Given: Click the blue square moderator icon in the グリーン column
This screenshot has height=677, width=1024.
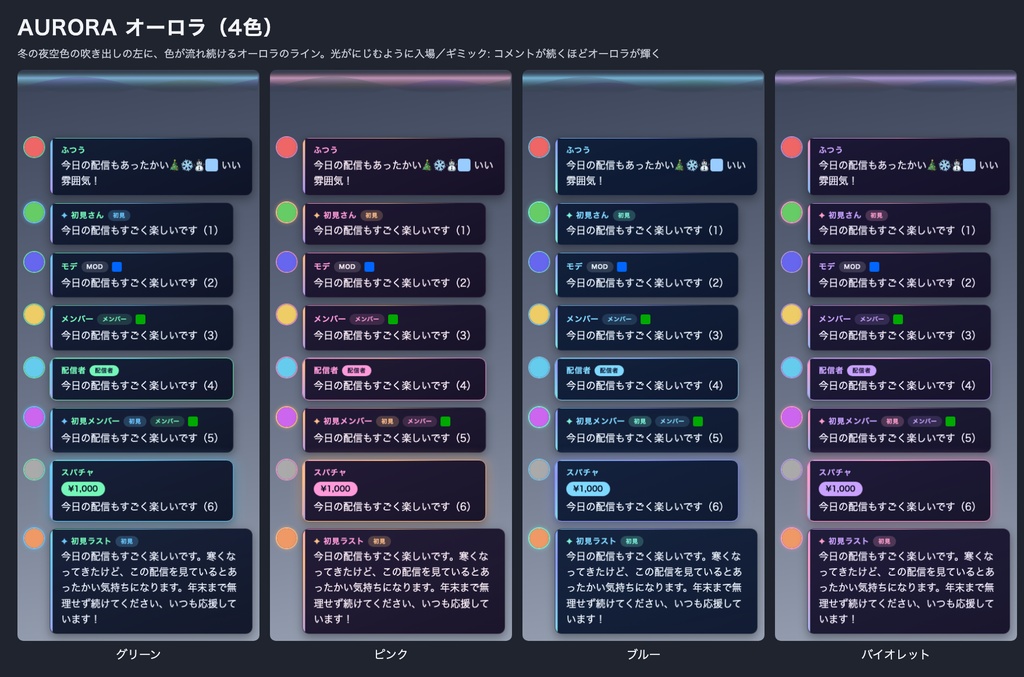Looking at the screenshot, I should 117,266.
